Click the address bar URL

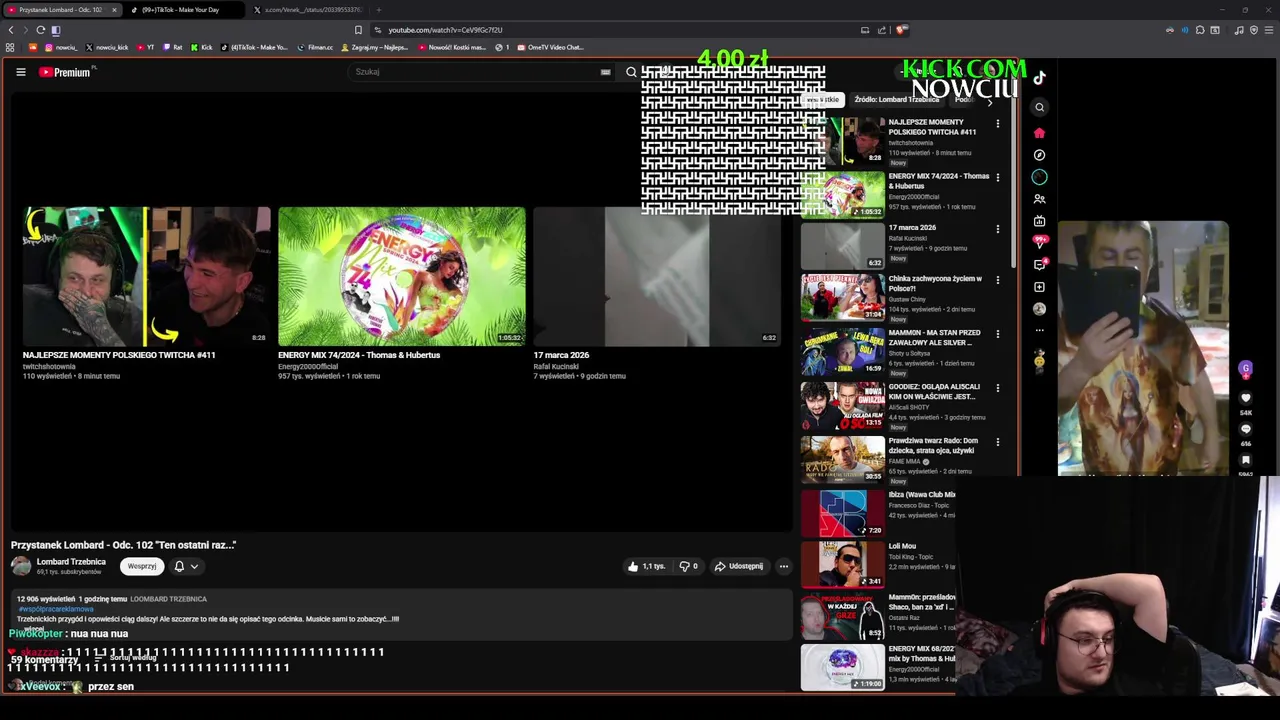coord(445,30)
